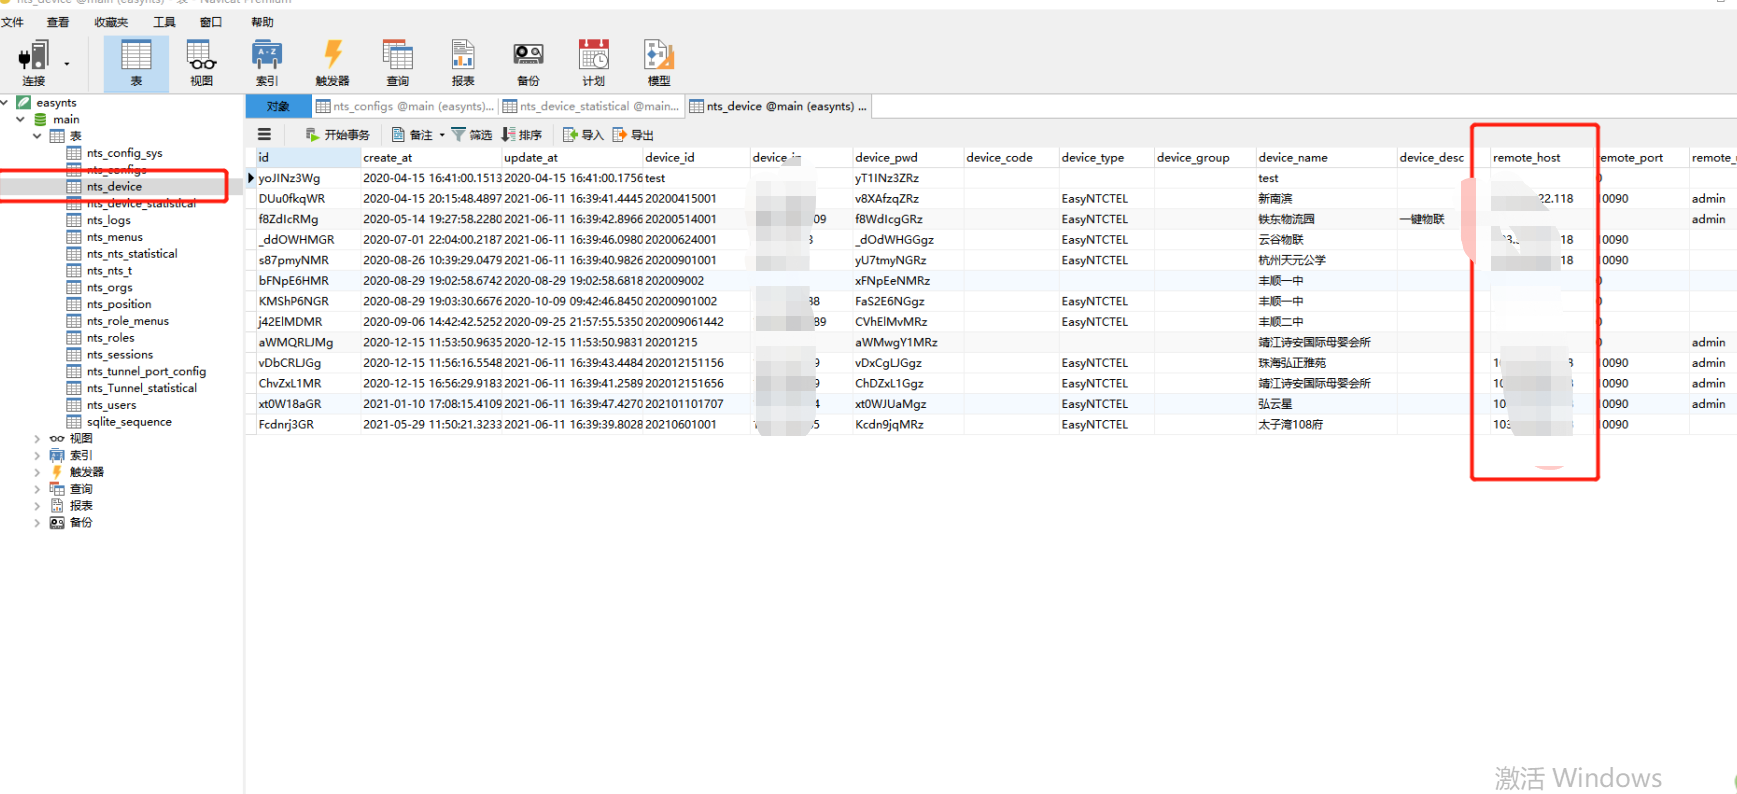Select nts_tunnel_port_config table in the tree
1737x794 pixels.
click(x=146, y=371)
